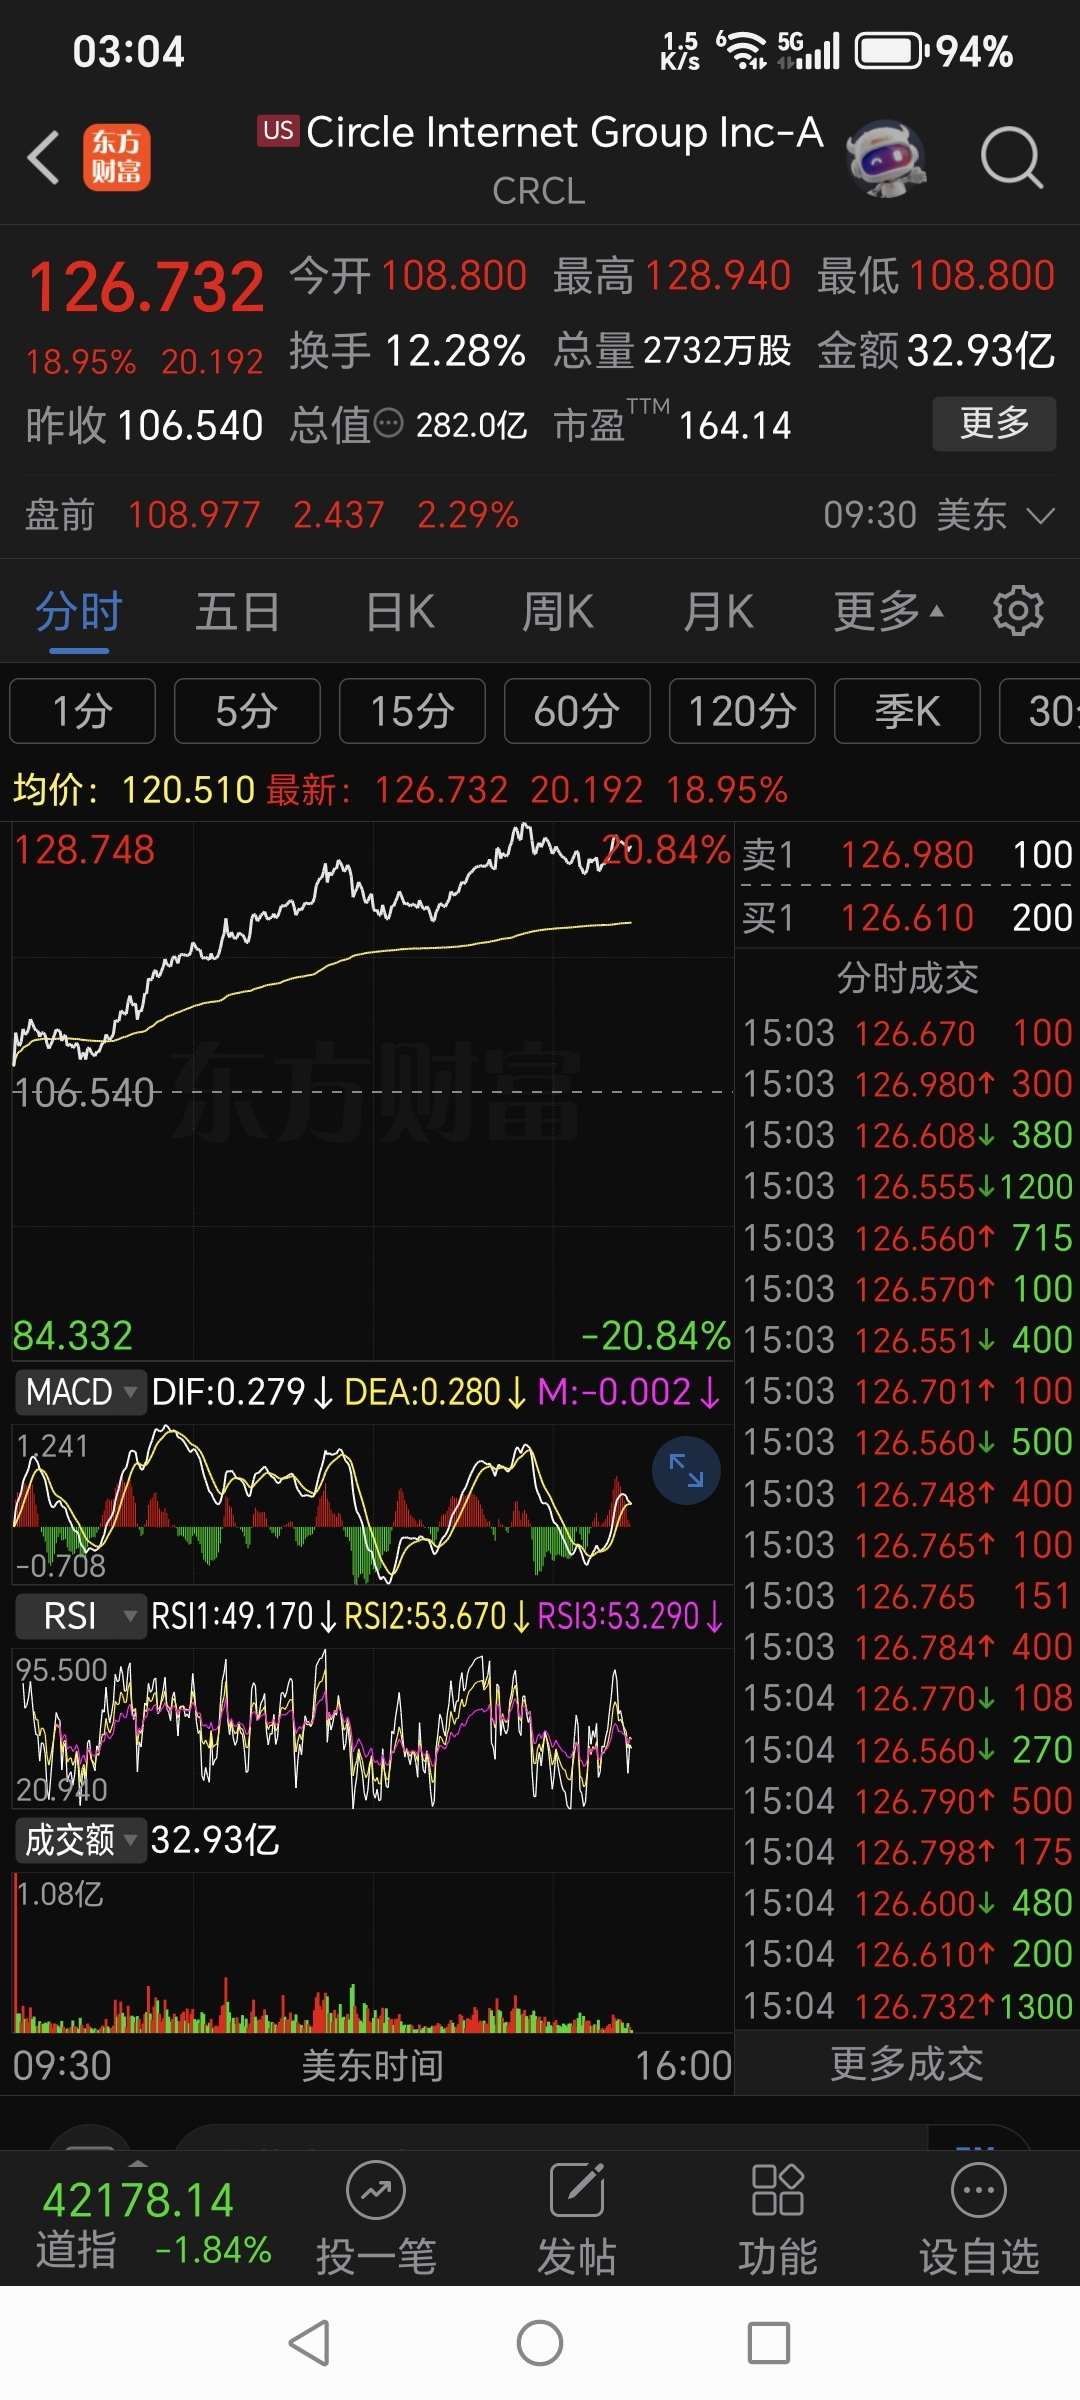Viewport: 1080px width, 2400px height.
Task: Click the 更多 button in quote details
Action: 994,423
